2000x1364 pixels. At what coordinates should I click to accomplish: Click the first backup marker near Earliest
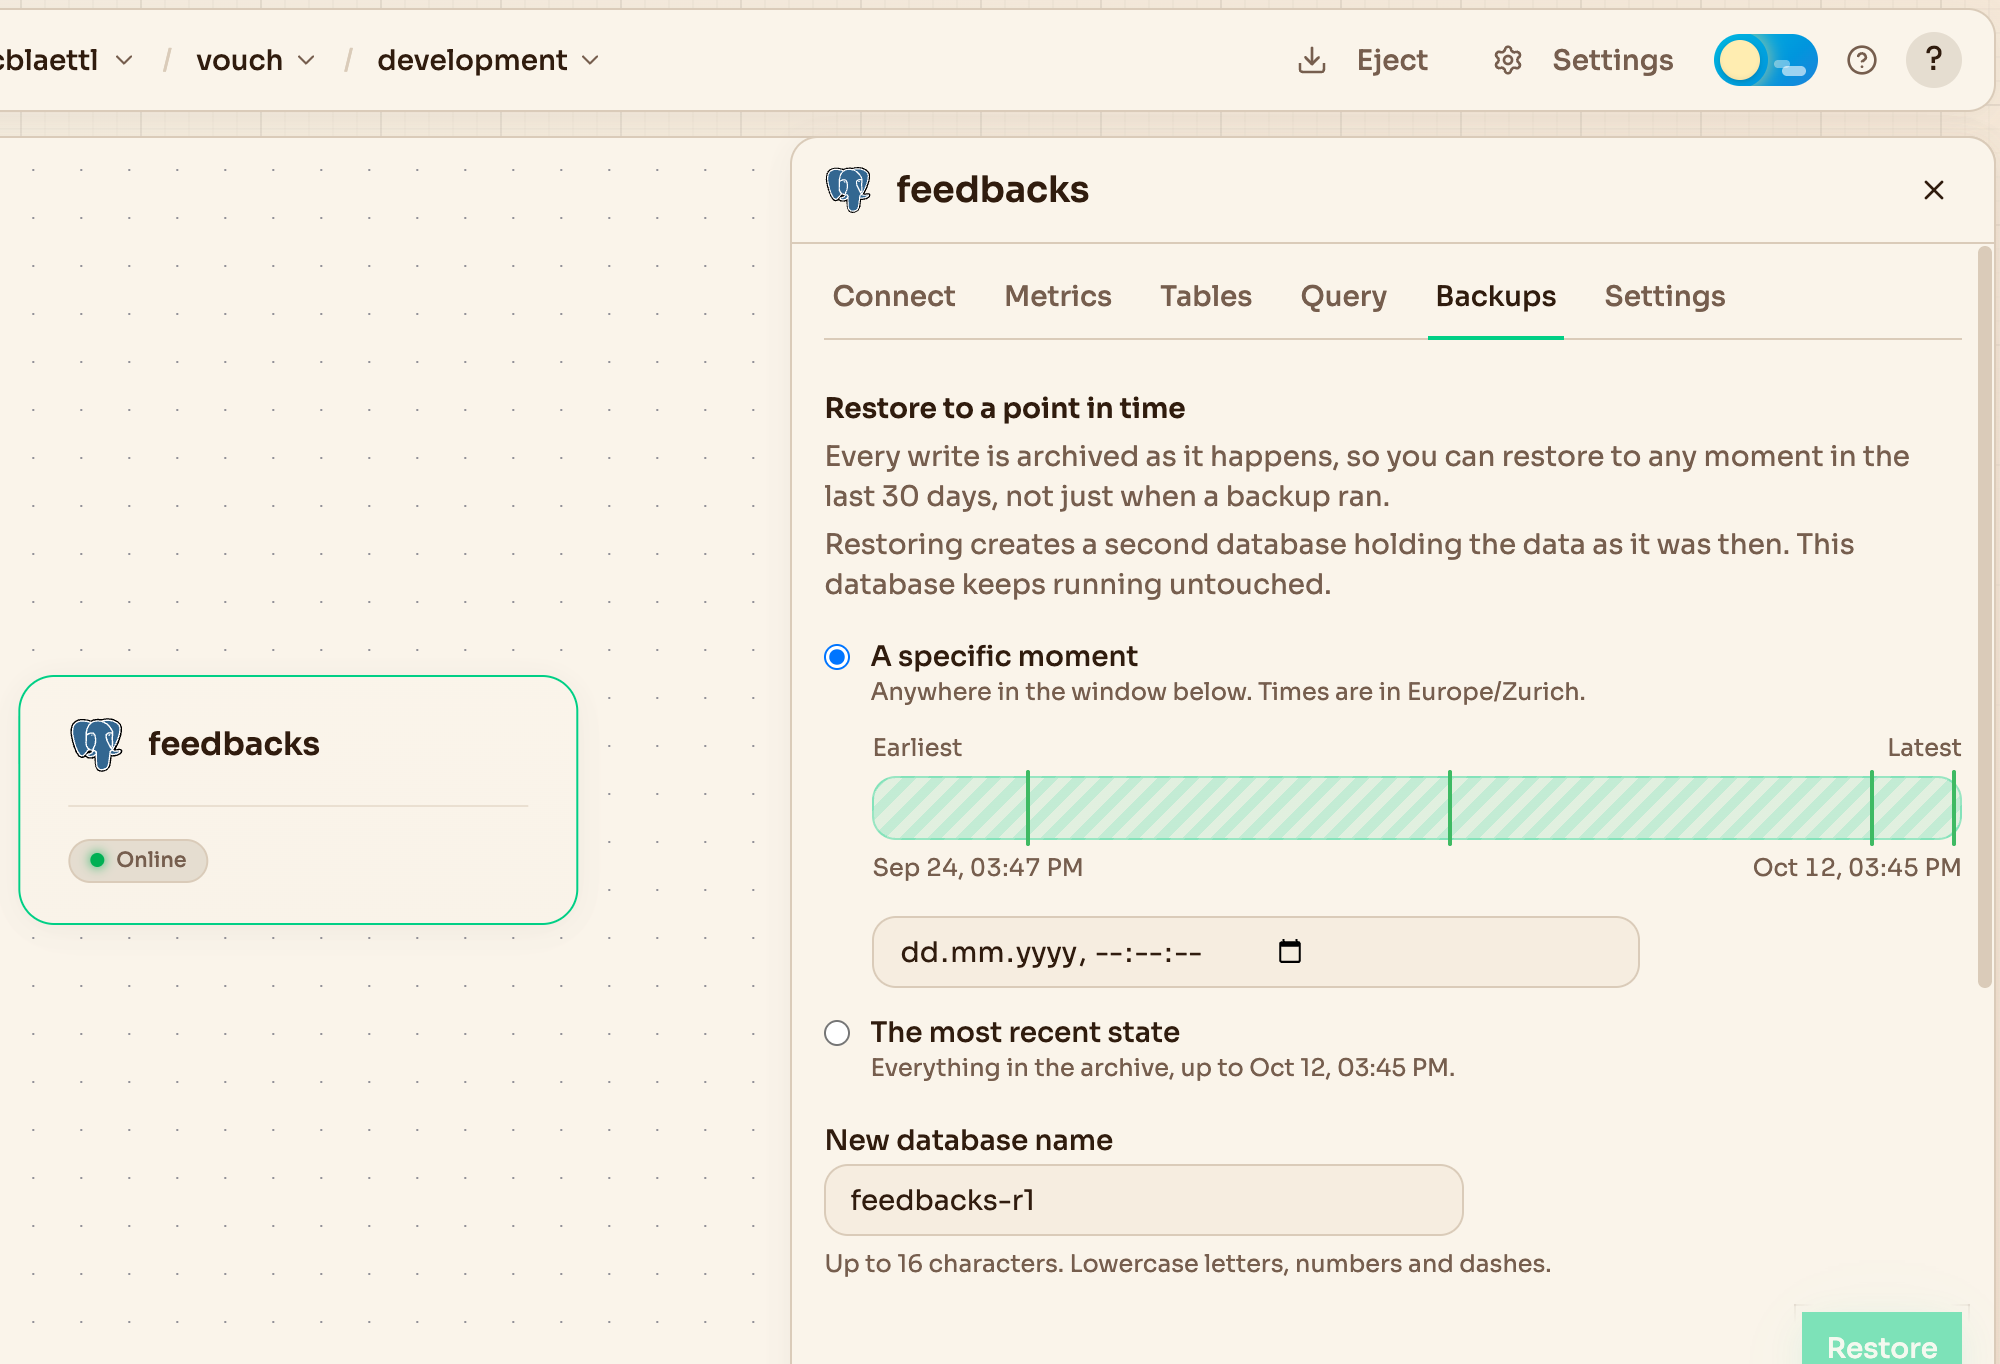pos(1027,808)
